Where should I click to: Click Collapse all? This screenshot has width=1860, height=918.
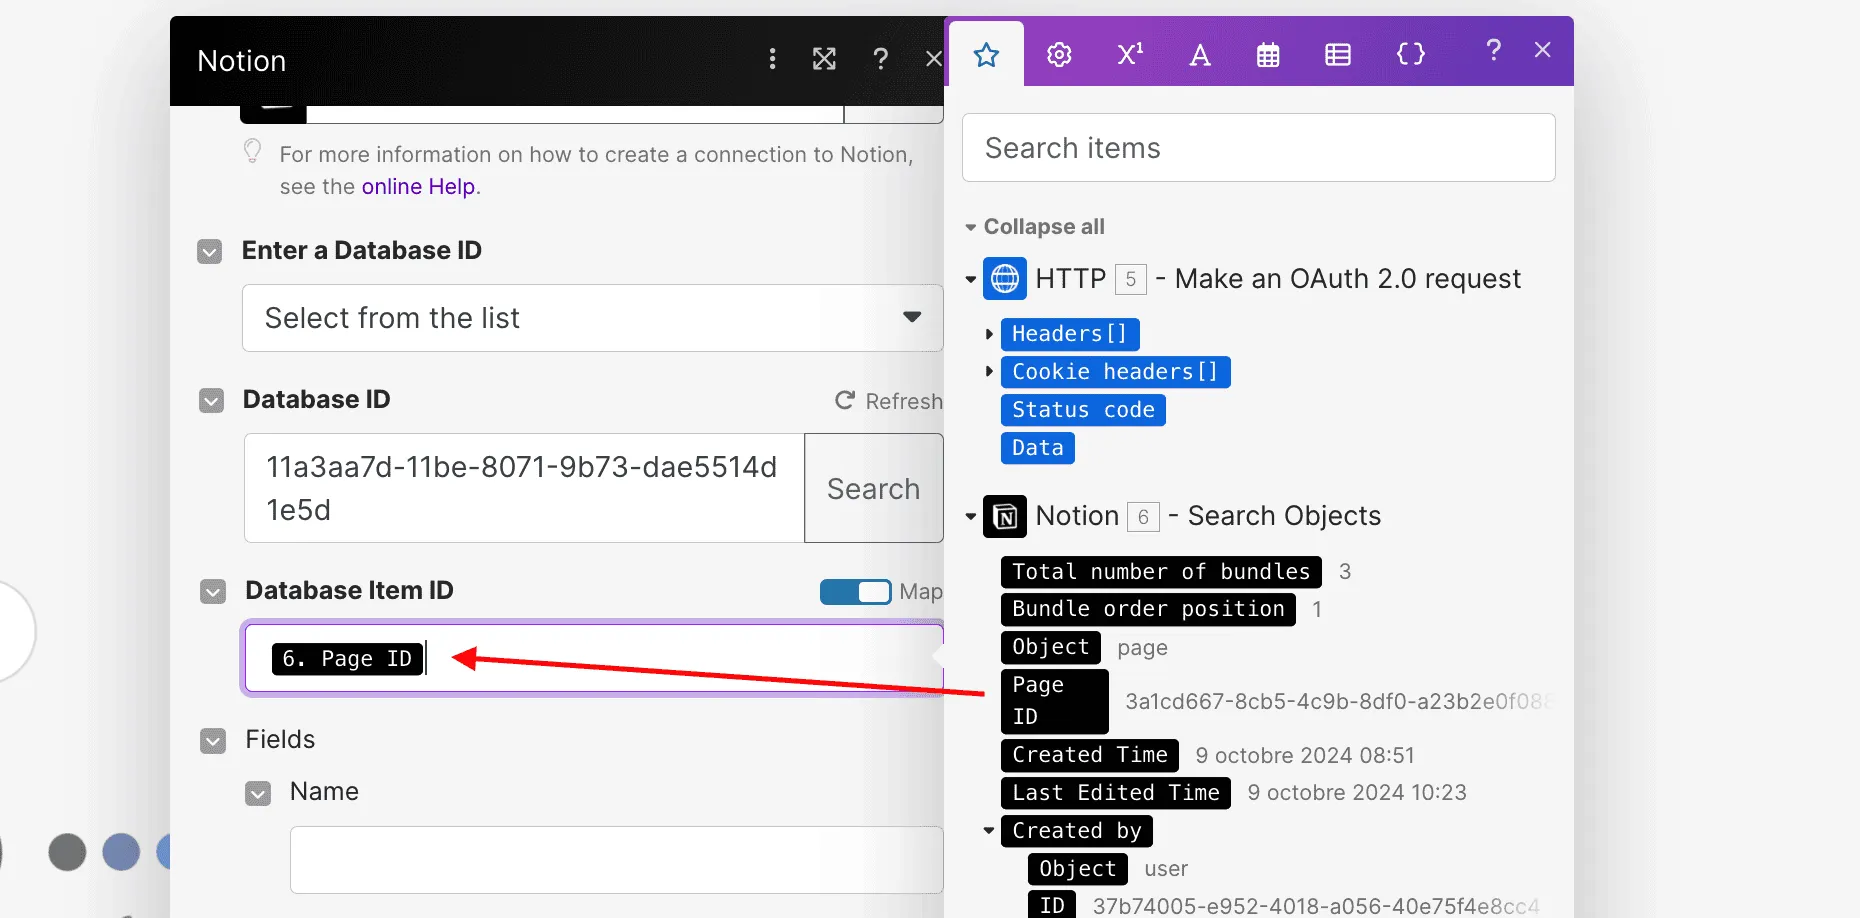(1043, 227)
